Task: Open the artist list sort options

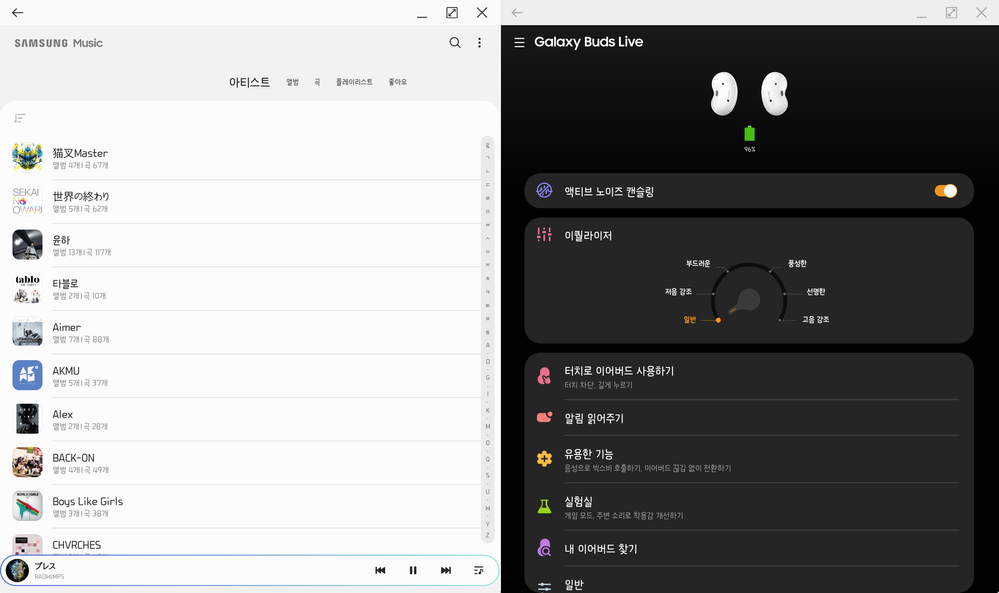Action: (20, 118)
